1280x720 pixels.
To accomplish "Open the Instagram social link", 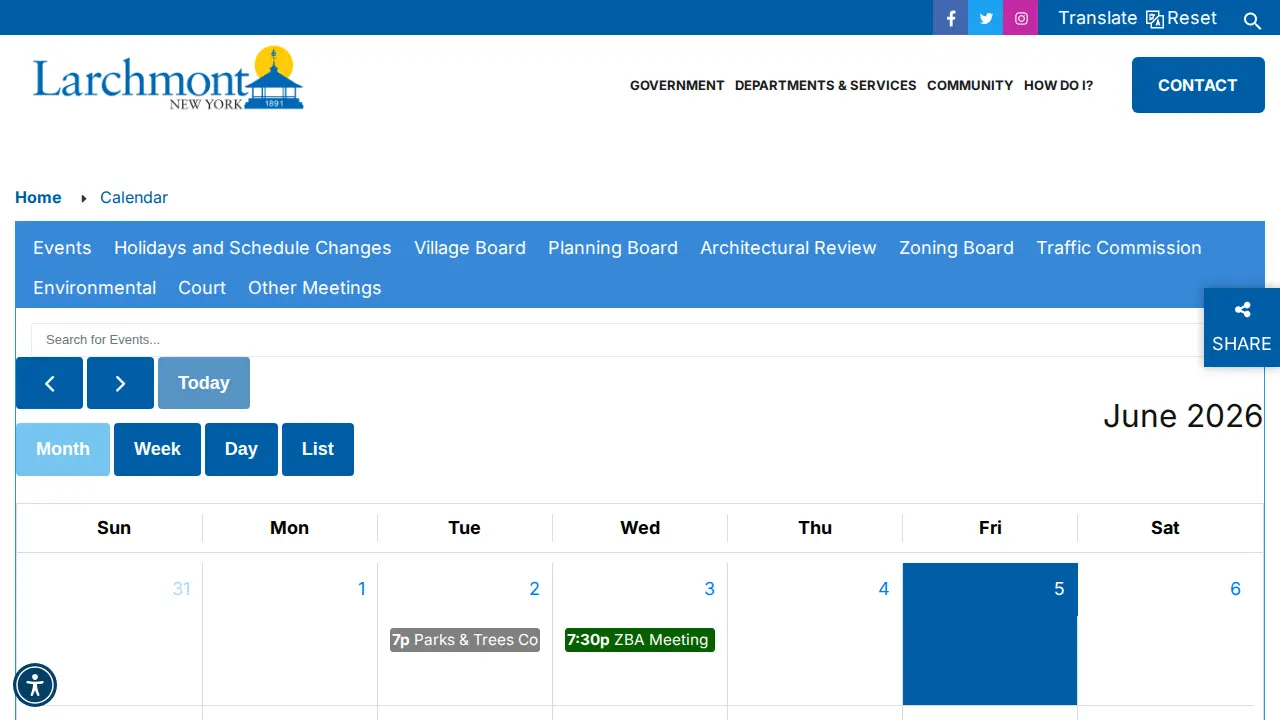I will 1021,18.
